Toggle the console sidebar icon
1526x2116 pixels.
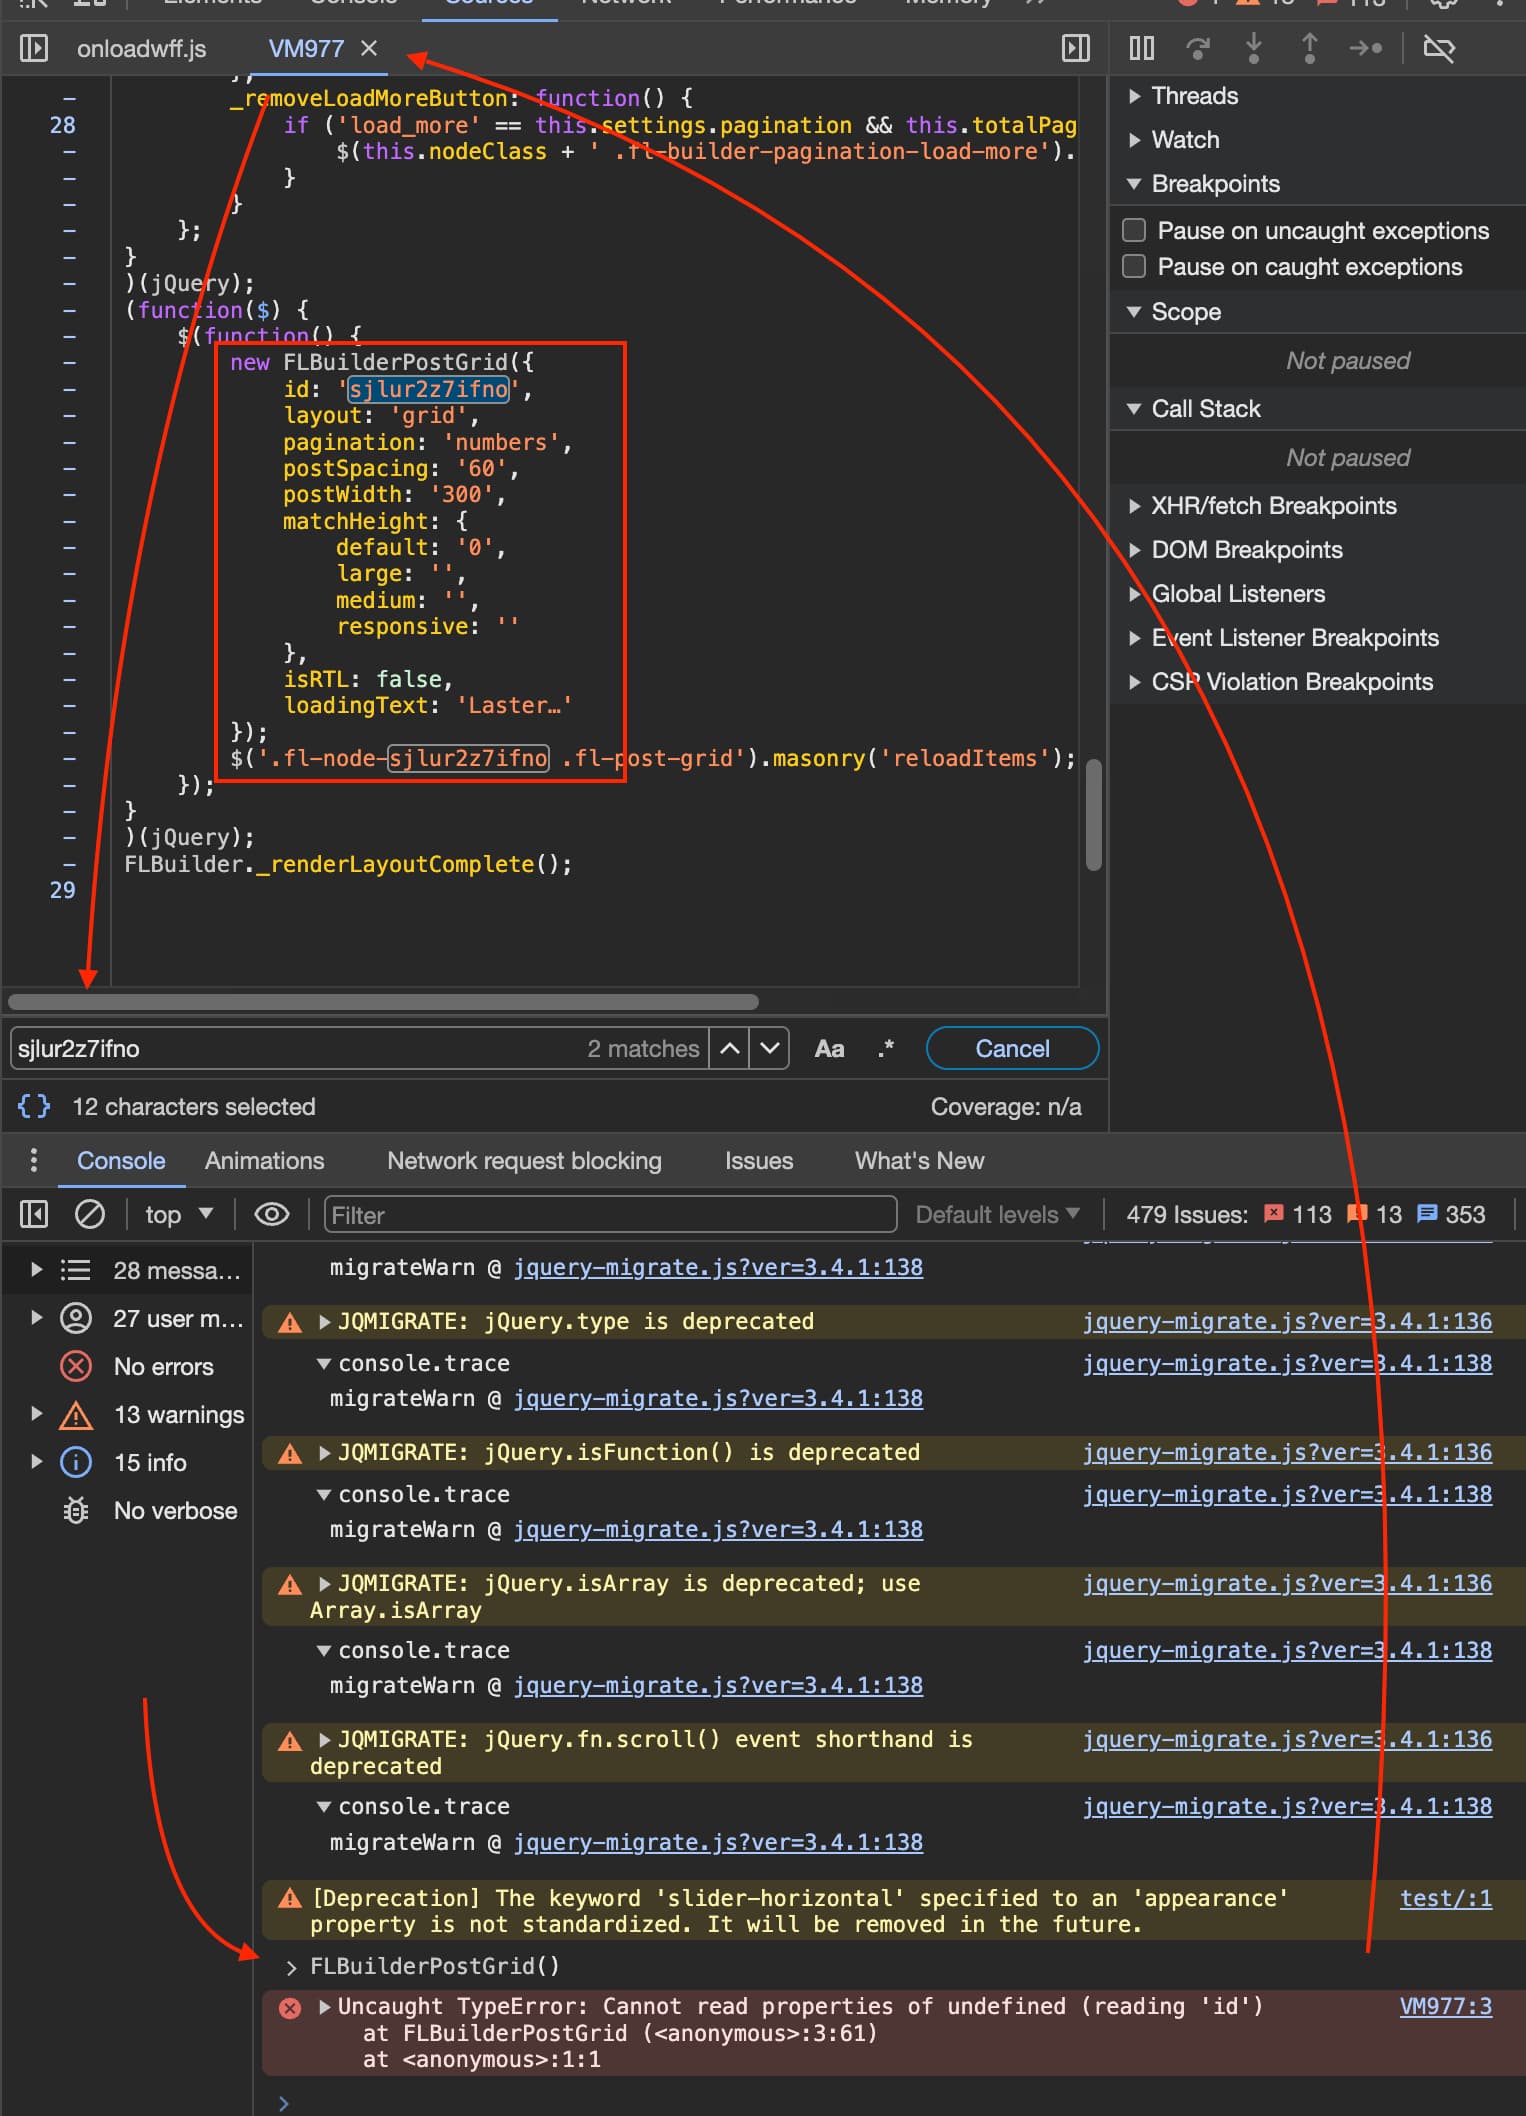point(34,1214)
